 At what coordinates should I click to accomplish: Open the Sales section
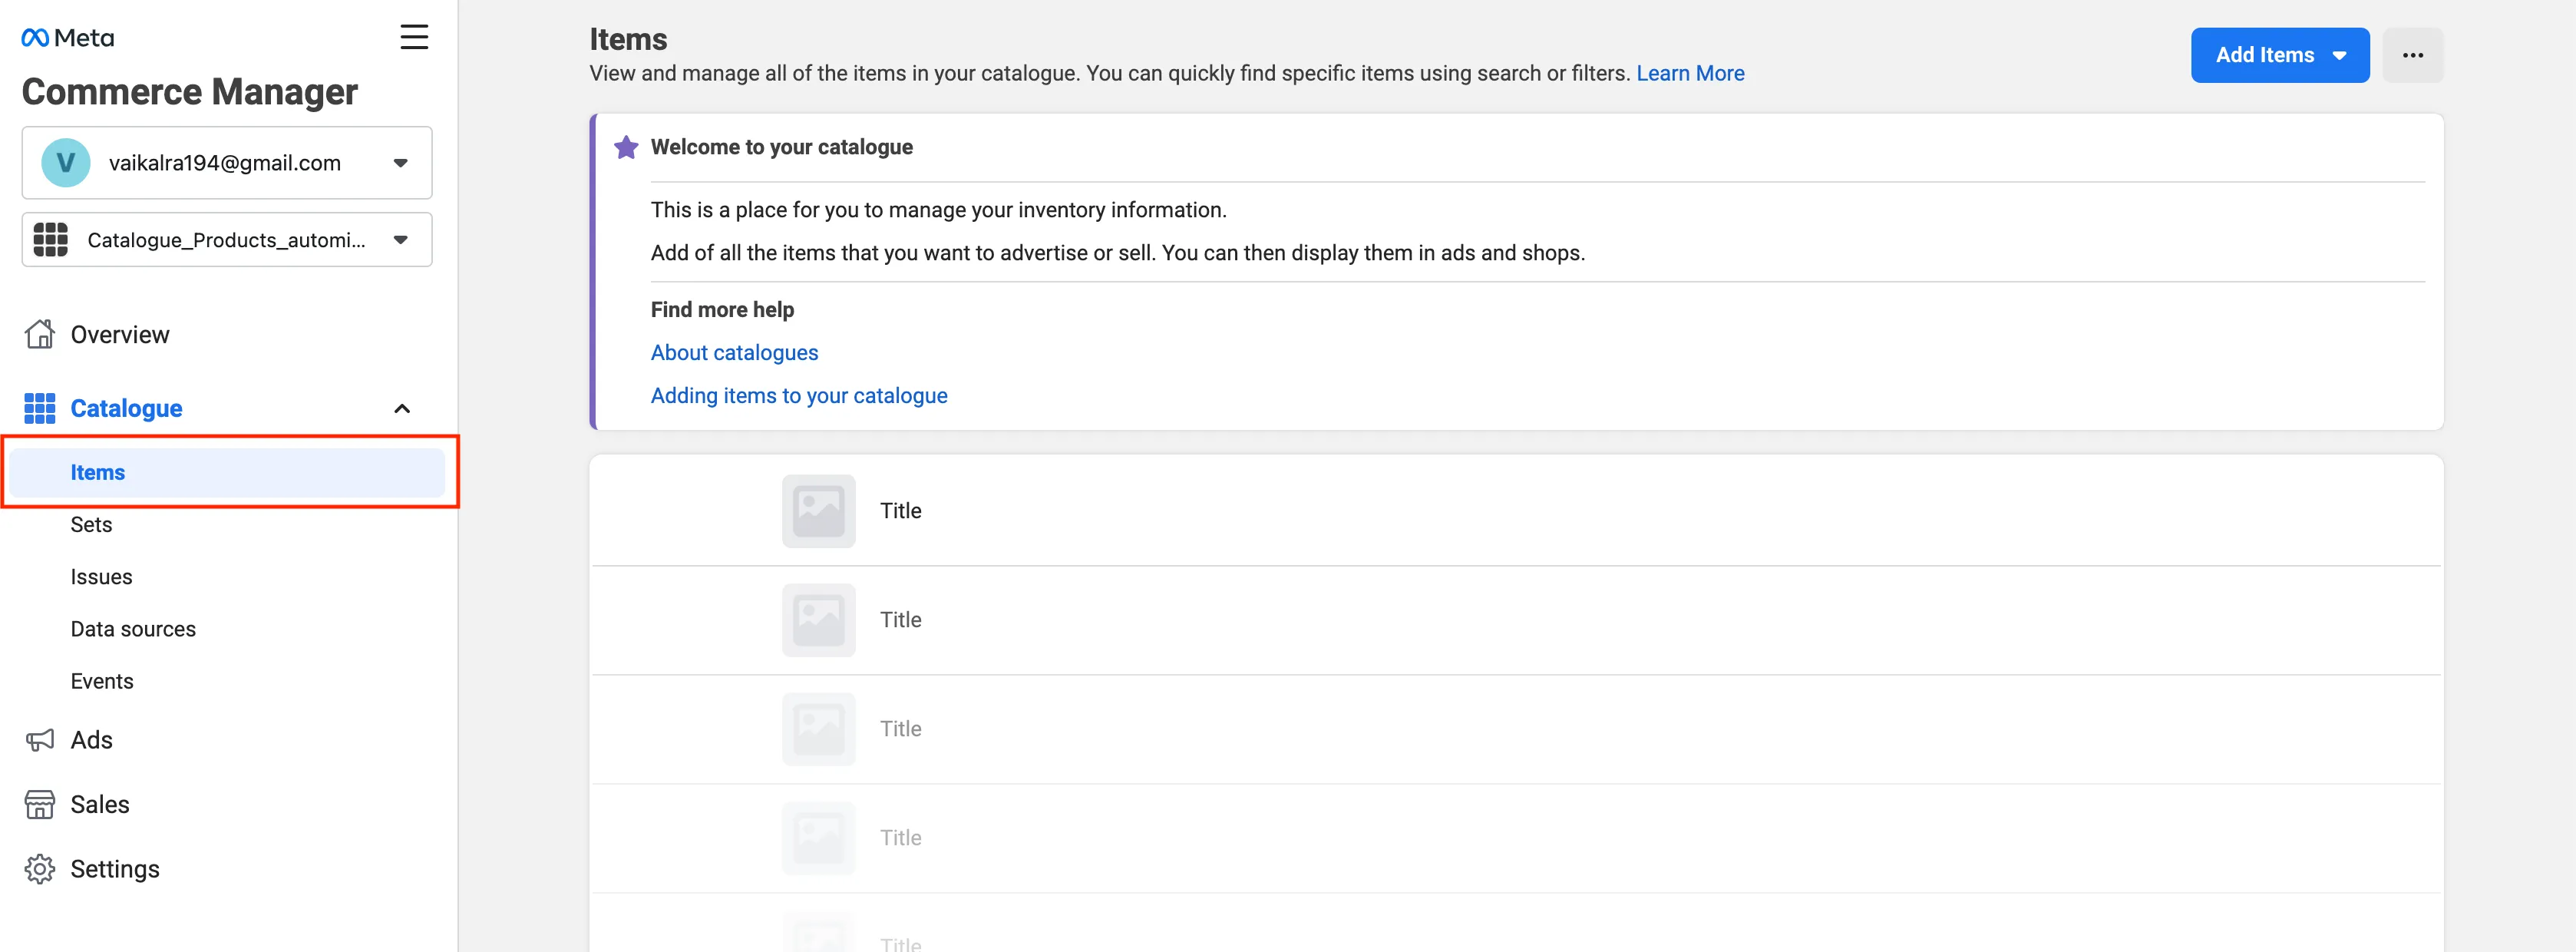[x=100, y=805]
